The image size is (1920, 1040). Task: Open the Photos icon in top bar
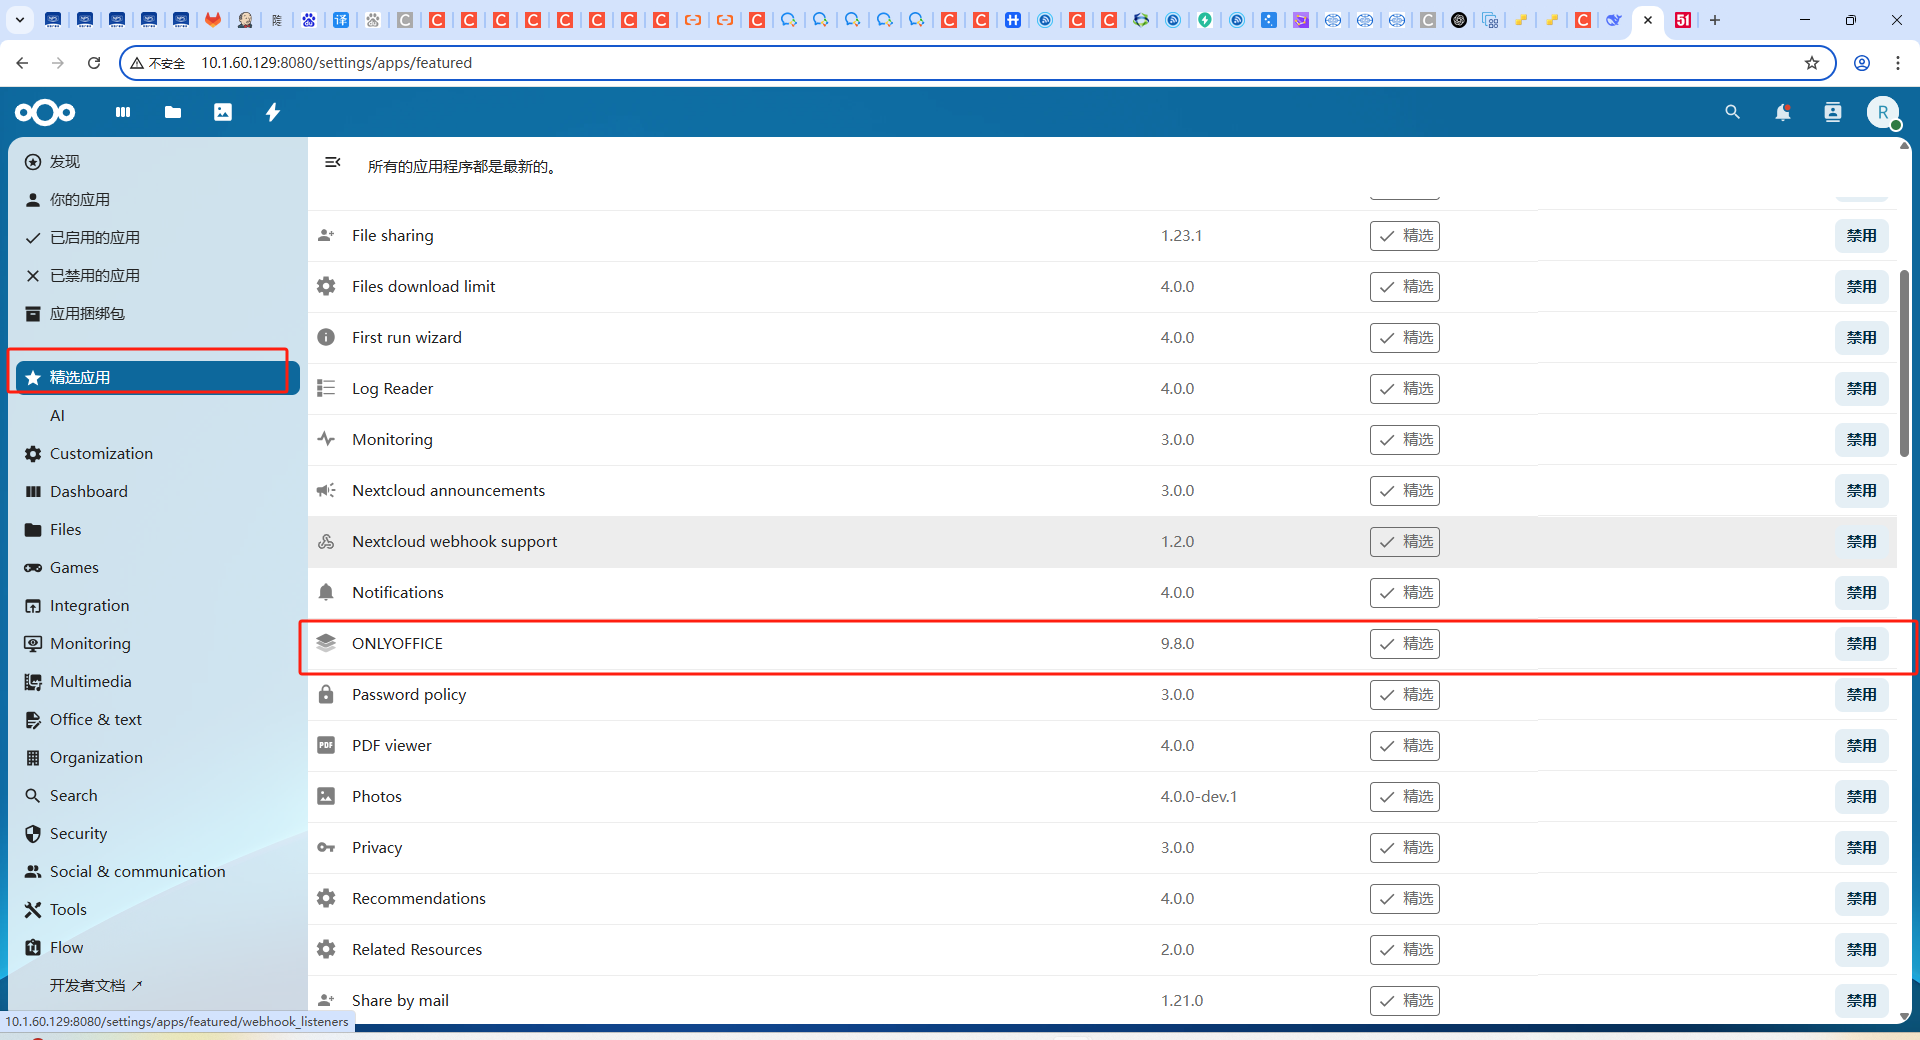point(223,112)
